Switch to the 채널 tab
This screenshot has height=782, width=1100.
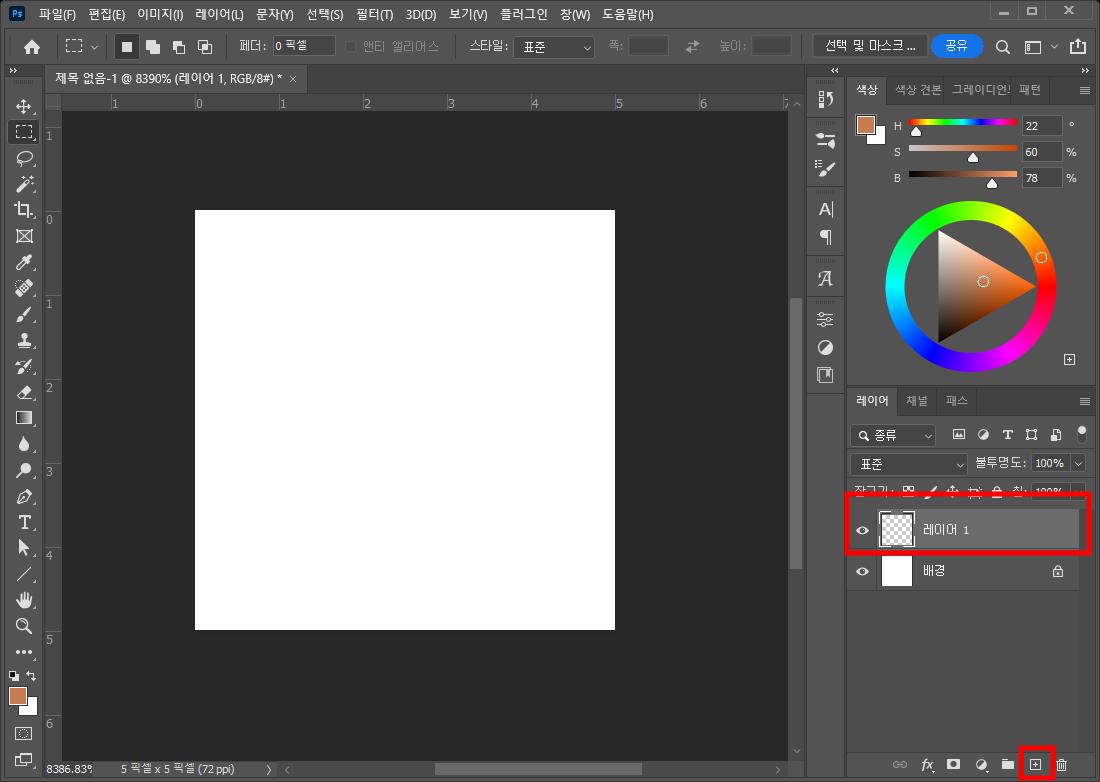pyautogui.click(x=917, y=400)
